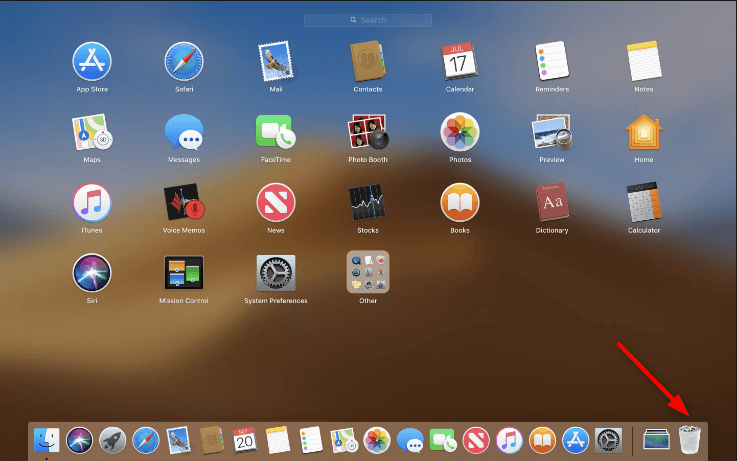Open FaceTime icon in the Dock
The height and width of the screenshot is (461, 737).
coord(443,440)
